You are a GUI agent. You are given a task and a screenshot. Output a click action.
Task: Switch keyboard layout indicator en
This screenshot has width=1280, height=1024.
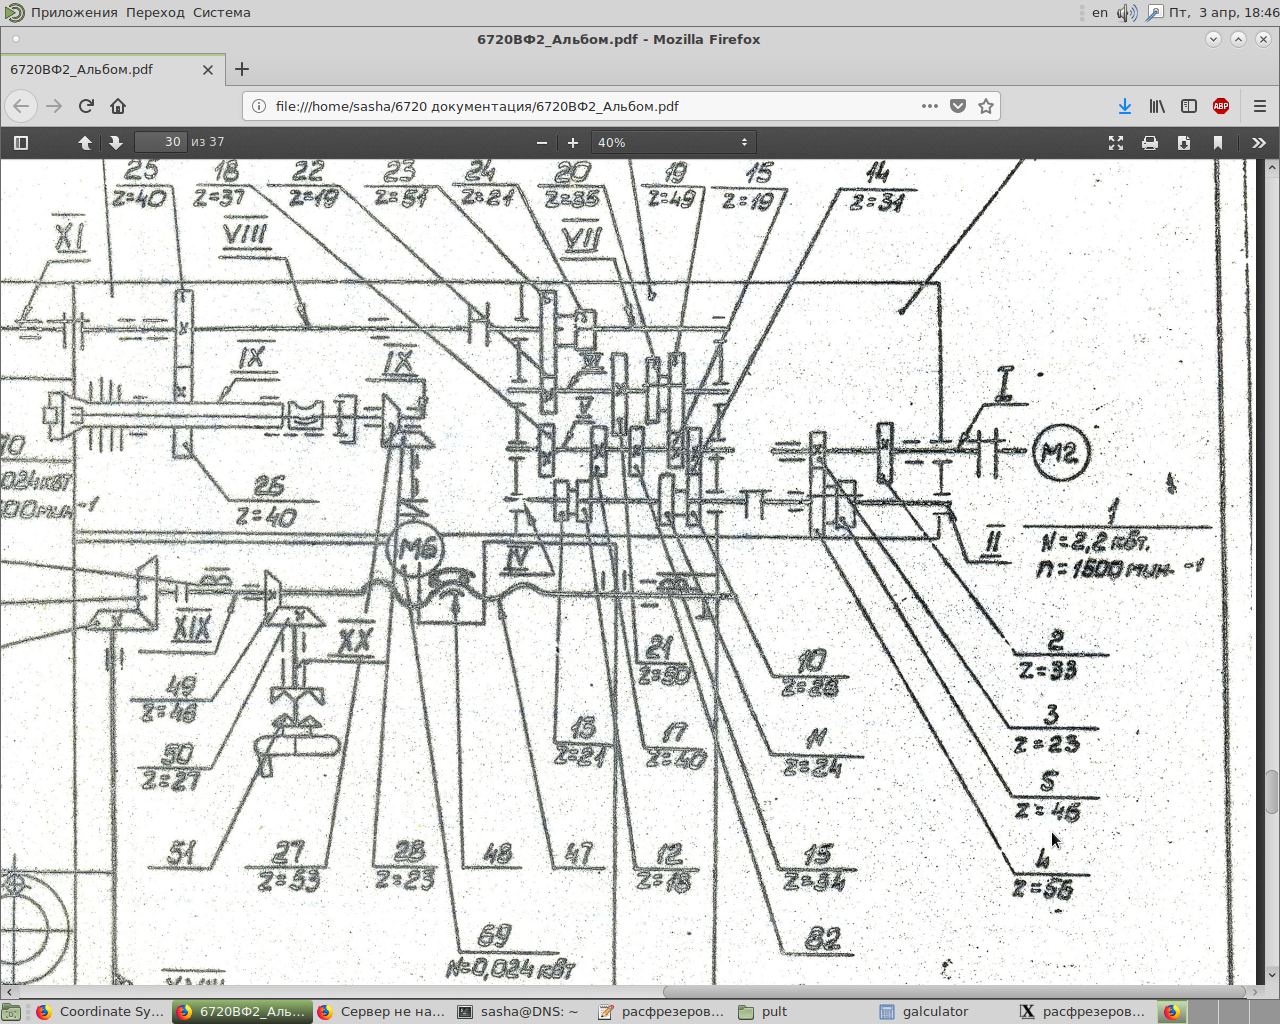(1100, 13)
